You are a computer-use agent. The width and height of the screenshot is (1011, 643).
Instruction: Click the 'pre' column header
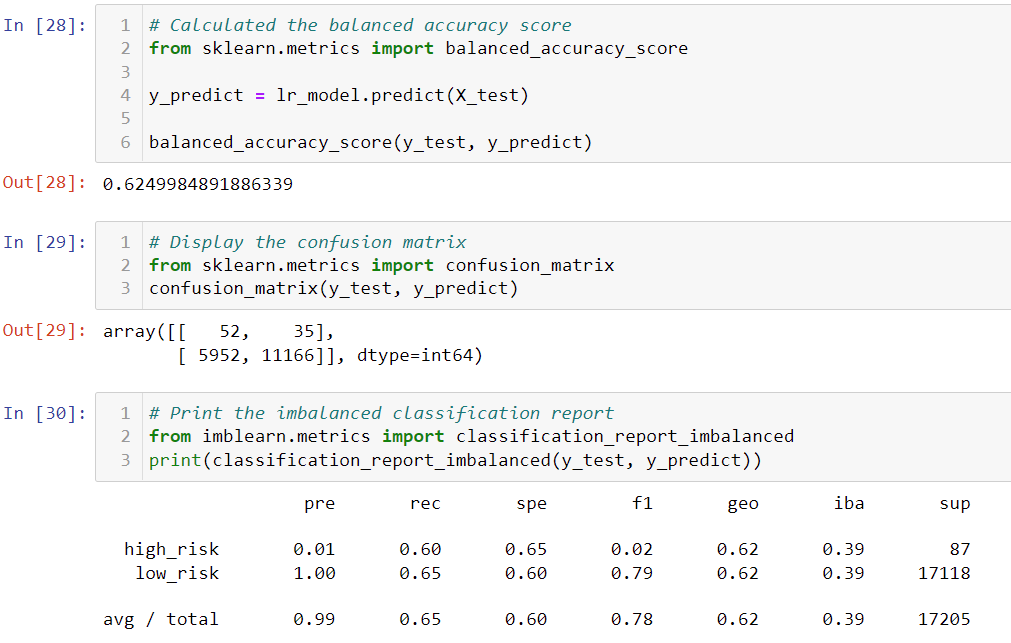click(x=320, y=504)
